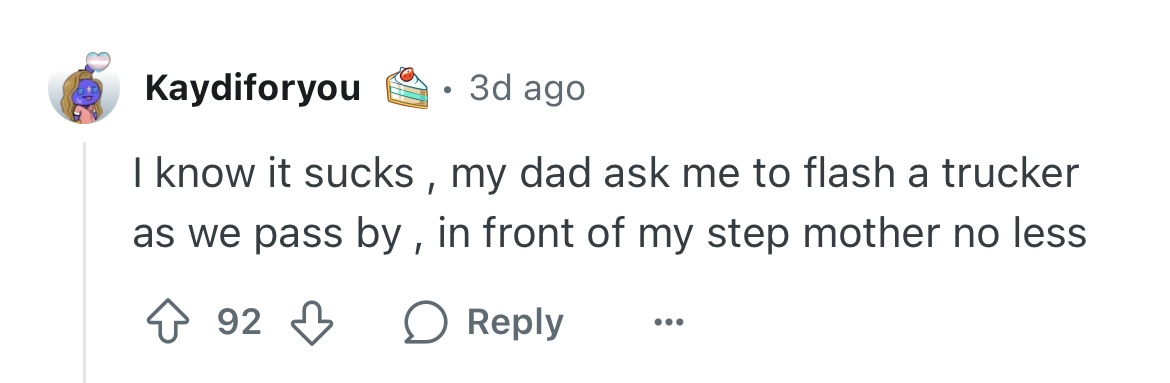The height and width of the screenshot is (383, 1170).
Task: Open the three-dot more options menu
Action: coord(668,323)
